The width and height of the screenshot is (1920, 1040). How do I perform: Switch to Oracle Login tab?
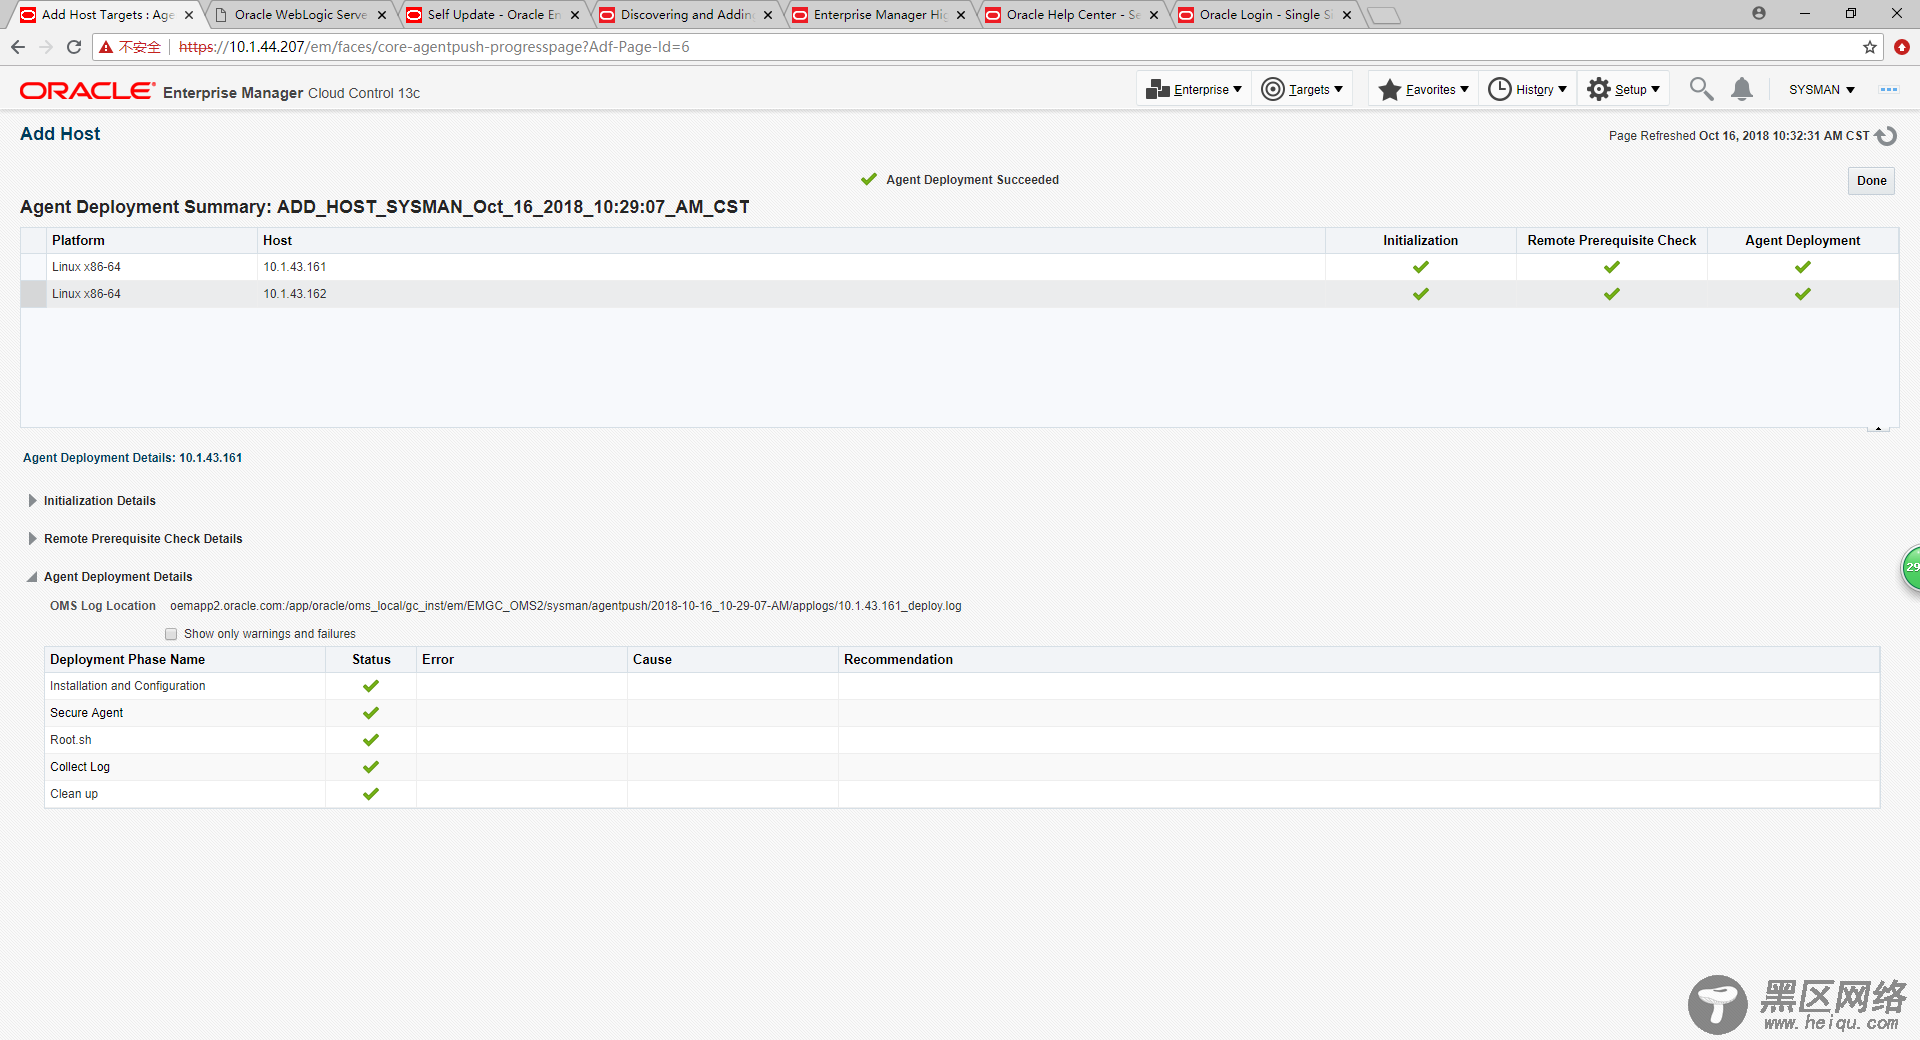point(1265,15)
